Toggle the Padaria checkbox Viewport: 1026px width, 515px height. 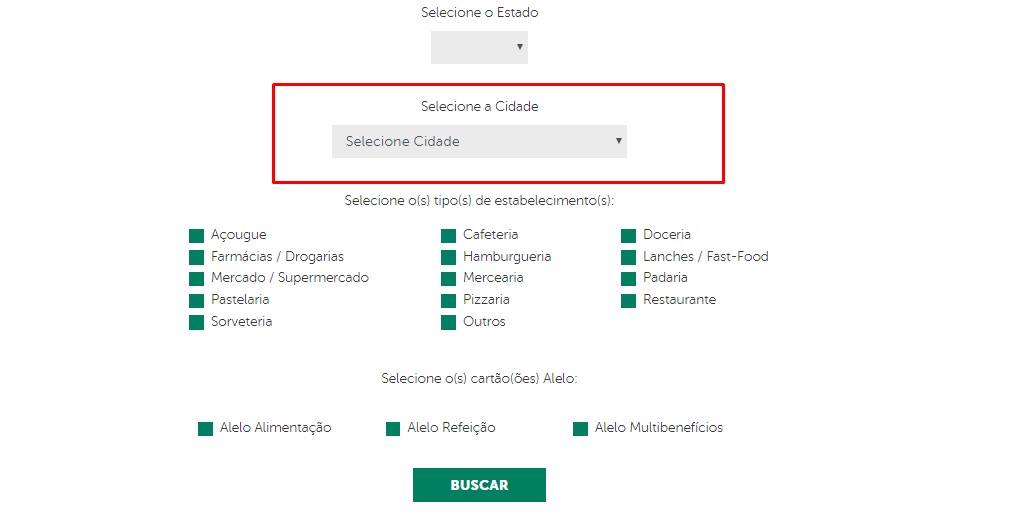click(628, 279)
